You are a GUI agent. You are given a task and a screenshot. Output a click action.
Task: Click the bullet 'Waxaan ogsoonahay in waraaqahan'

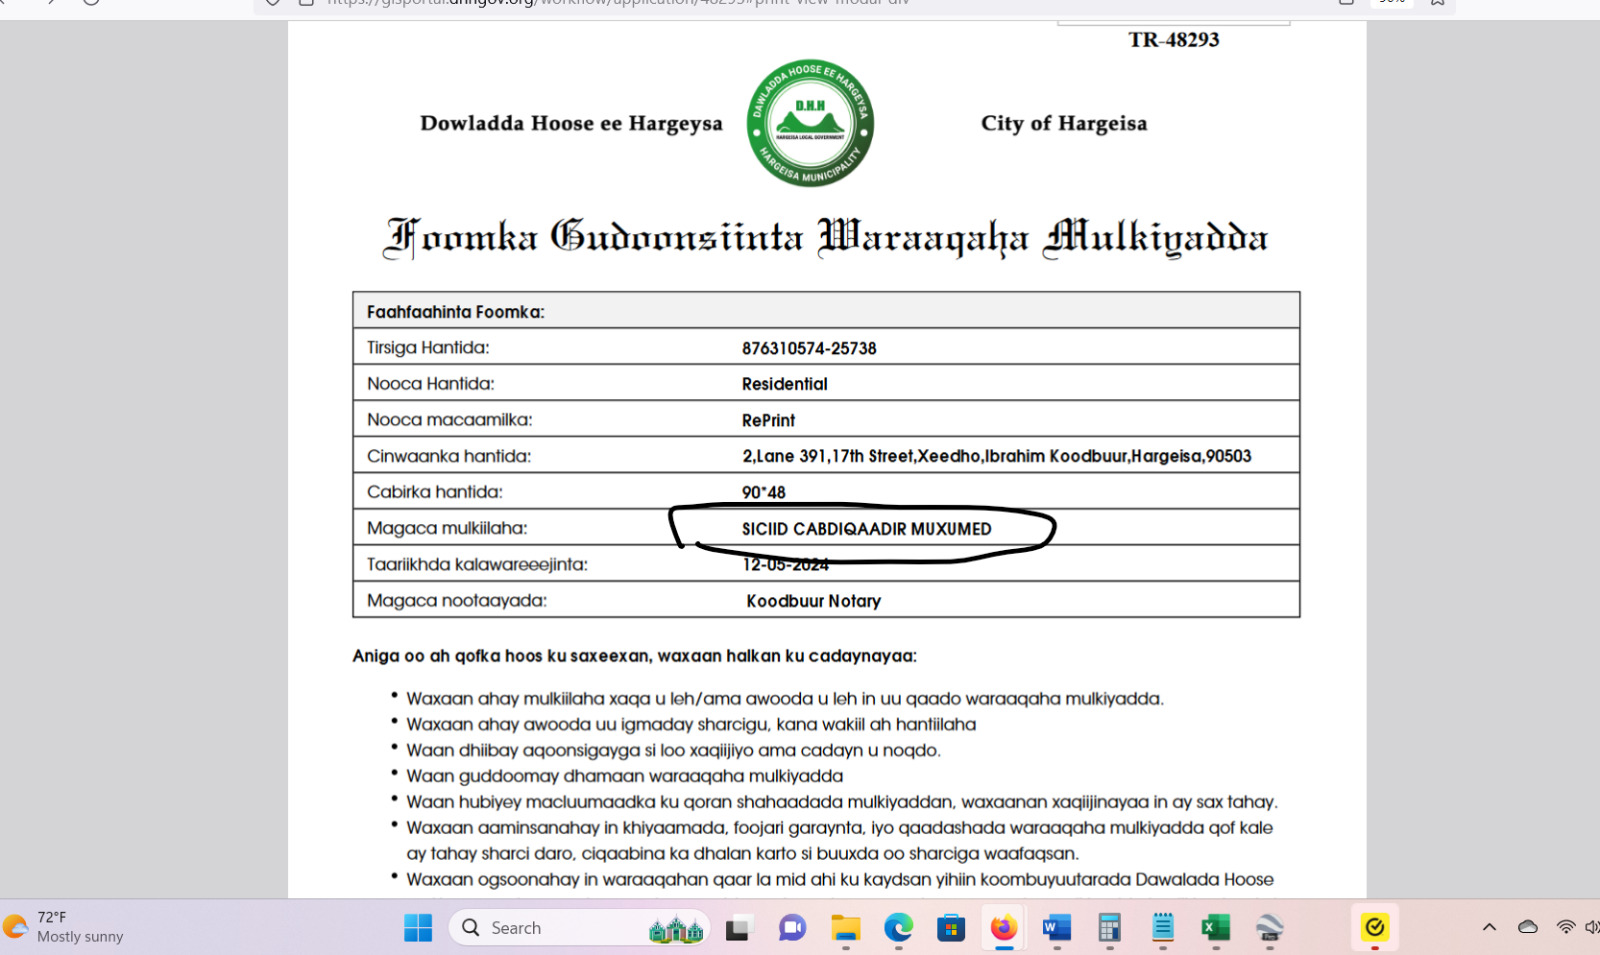840,880
